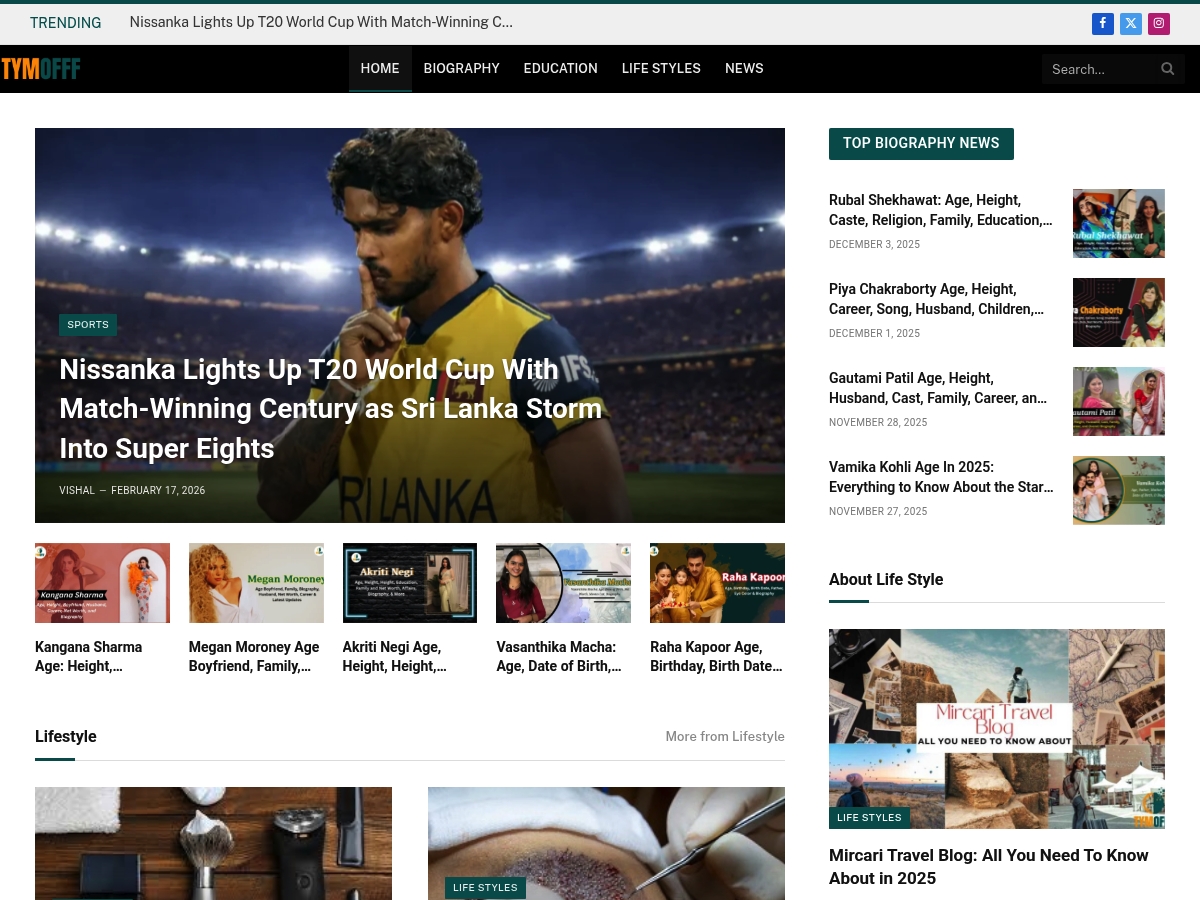Open the Facebook social icon

tap(1103, 23)
